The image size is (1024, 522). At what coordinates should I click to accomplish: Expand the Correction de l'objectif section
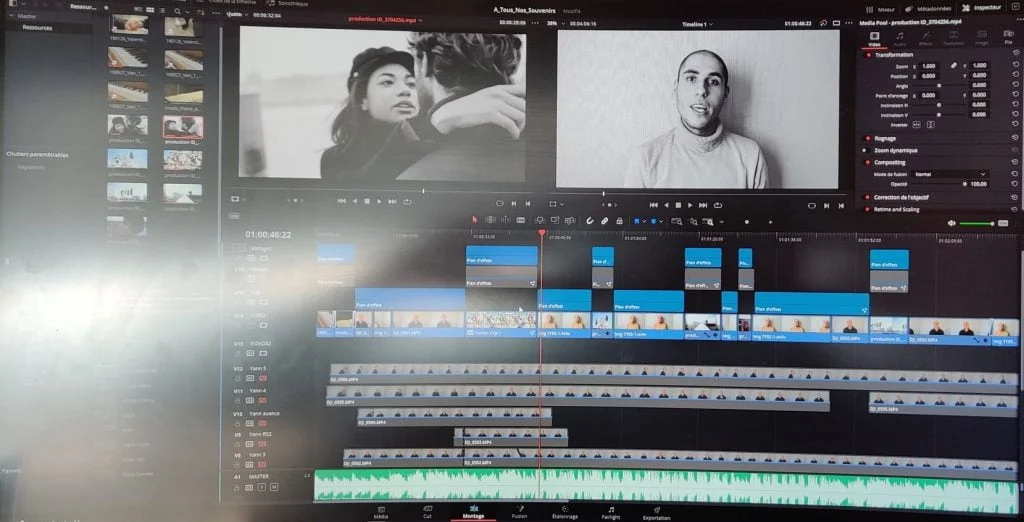[x=901, y=197]
